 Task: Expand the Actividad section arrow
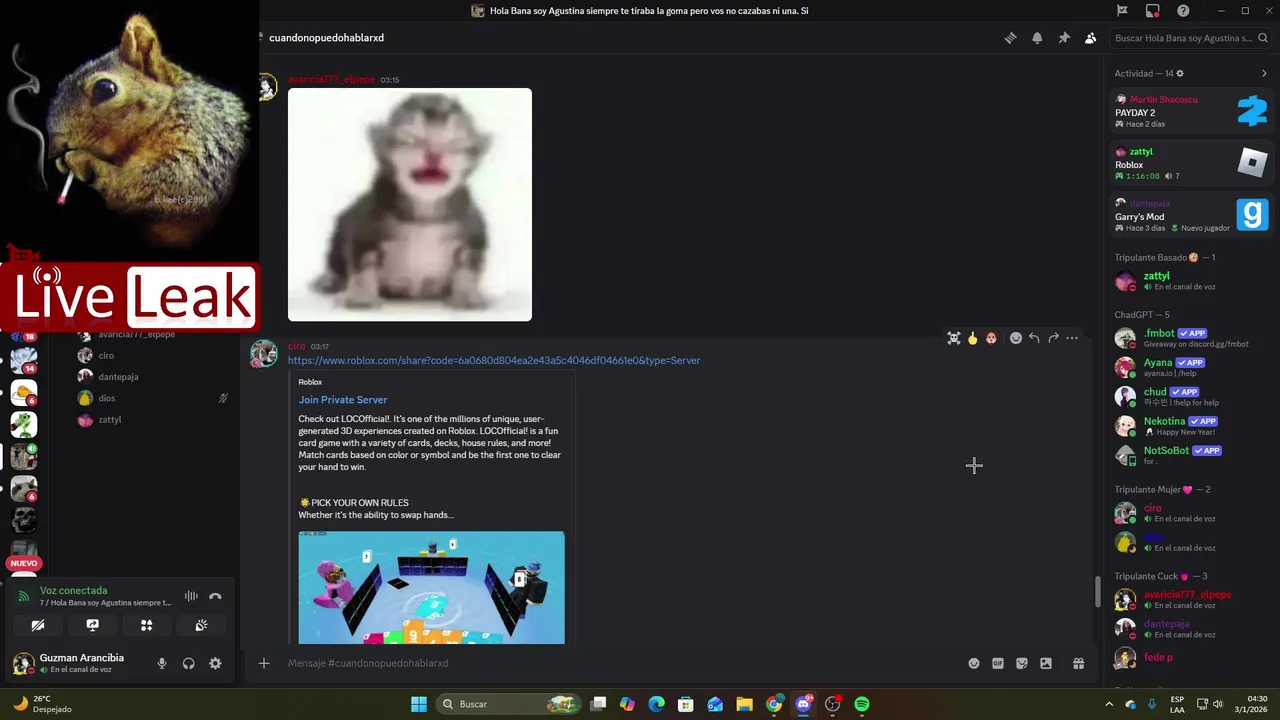point(1264,73)
